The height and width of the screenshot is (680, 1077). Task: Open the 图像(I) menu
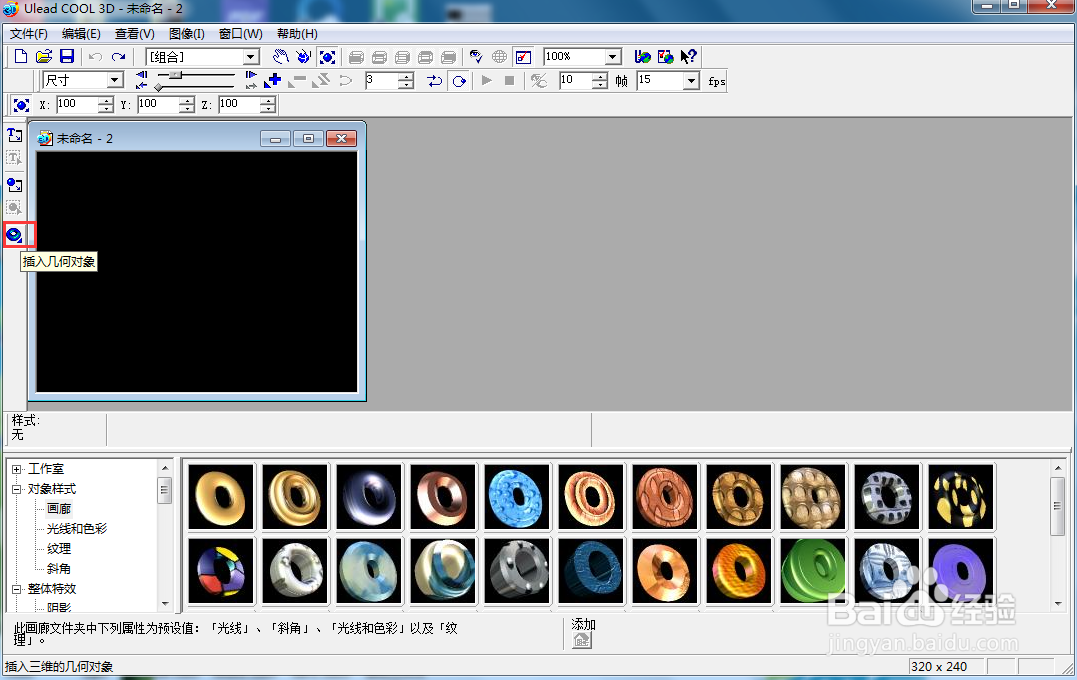[x=187, y=34]
